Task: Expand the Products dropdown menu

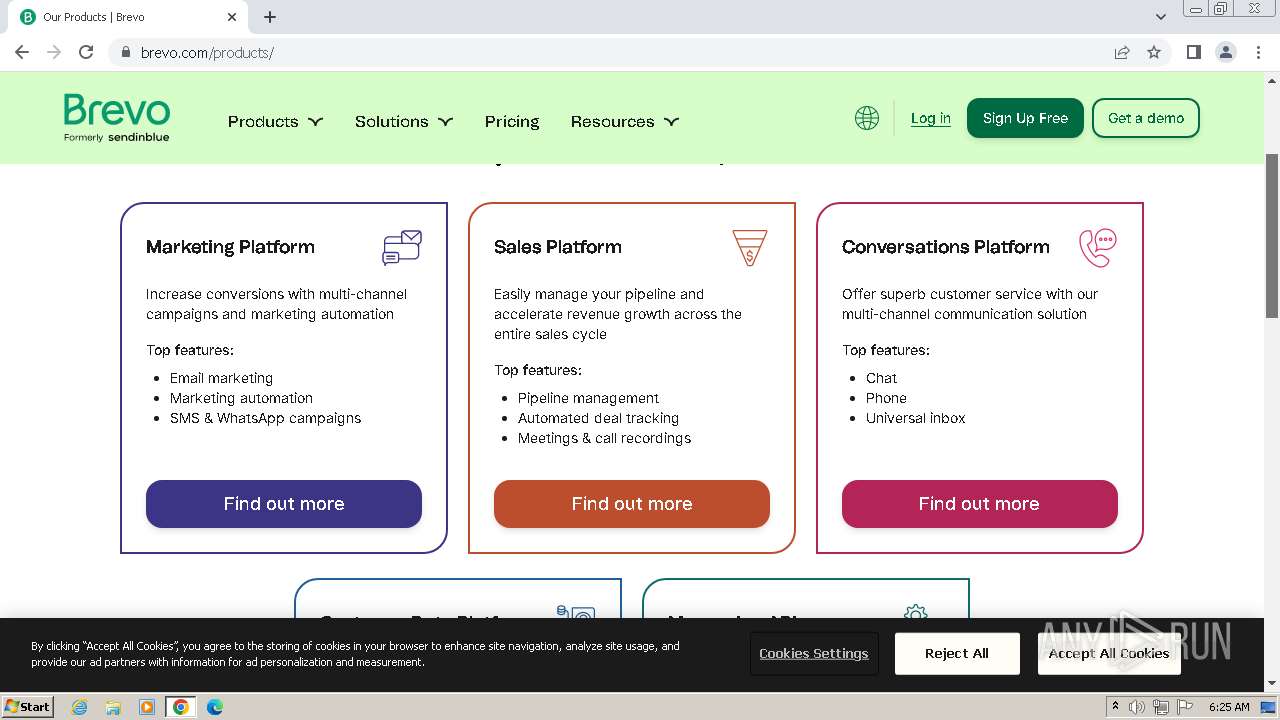Action: [275, 121]
